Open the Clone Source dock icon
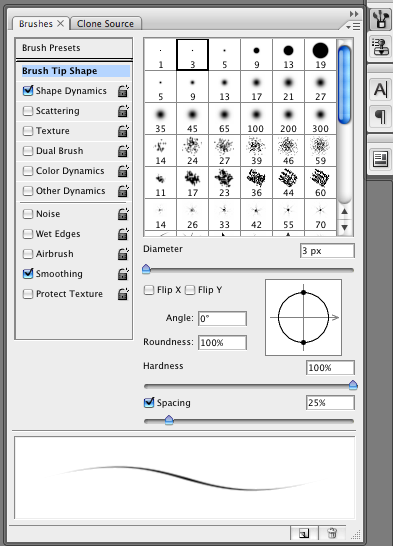This screenshot has width=393, height=546. [380, 47]
